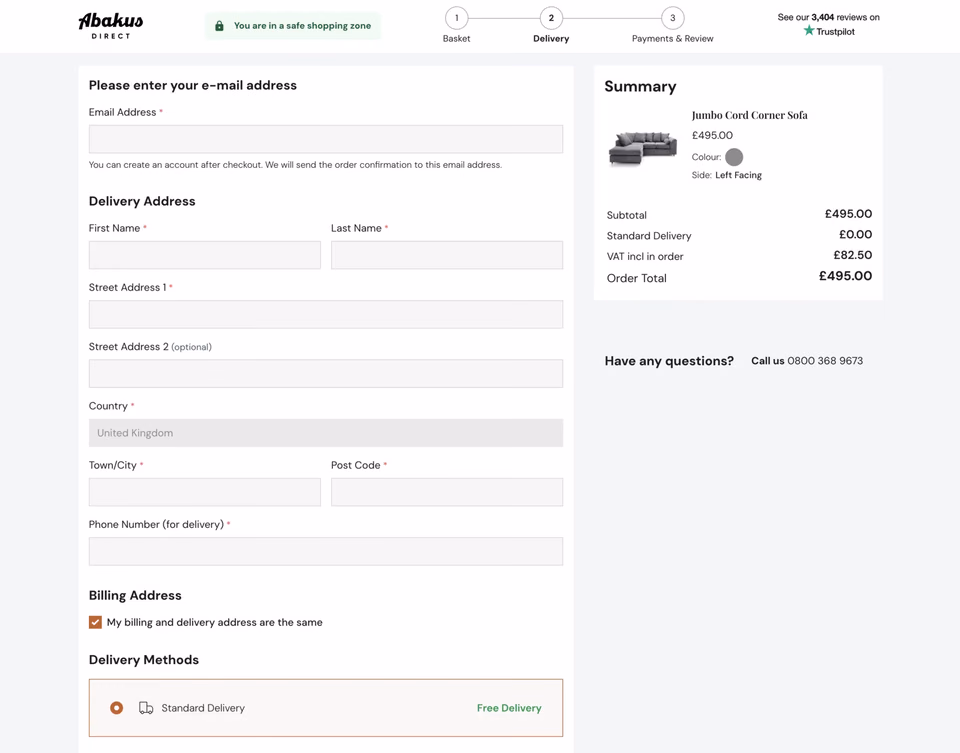Open the Country United Kingdom field
The height and width of the screenshot is (753, 960).
click(326, 433)
